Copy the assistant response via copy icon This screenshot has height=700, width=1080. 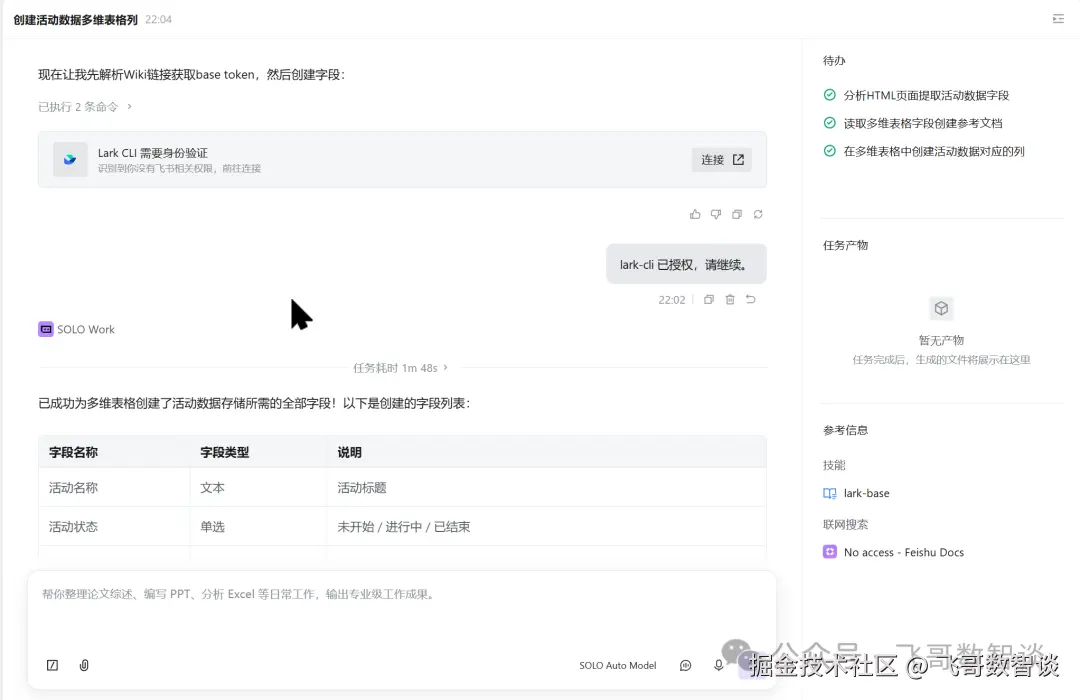(737, 214)
